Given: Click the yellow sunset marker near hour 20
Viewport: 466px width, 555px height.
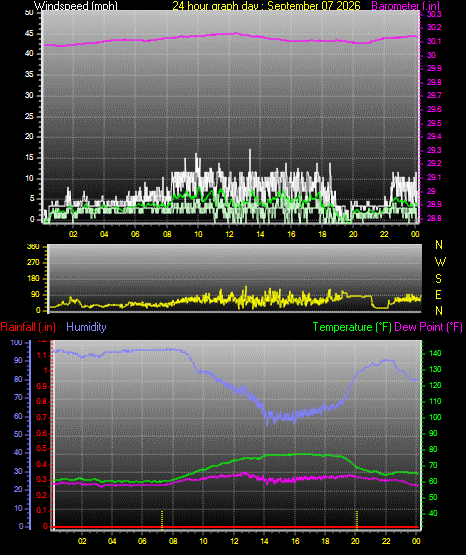Looking at the screenshot, I should (x=357, y=520).
